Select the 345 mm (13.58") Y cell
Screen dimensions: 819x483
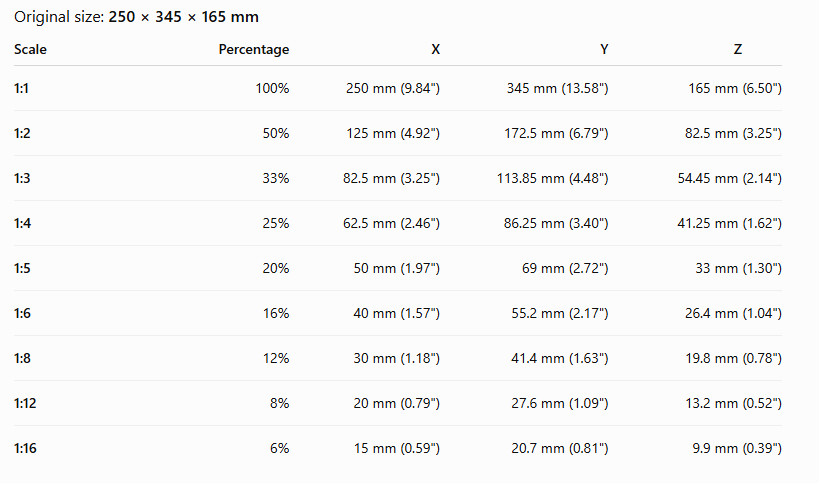click(x=557, y=88)
